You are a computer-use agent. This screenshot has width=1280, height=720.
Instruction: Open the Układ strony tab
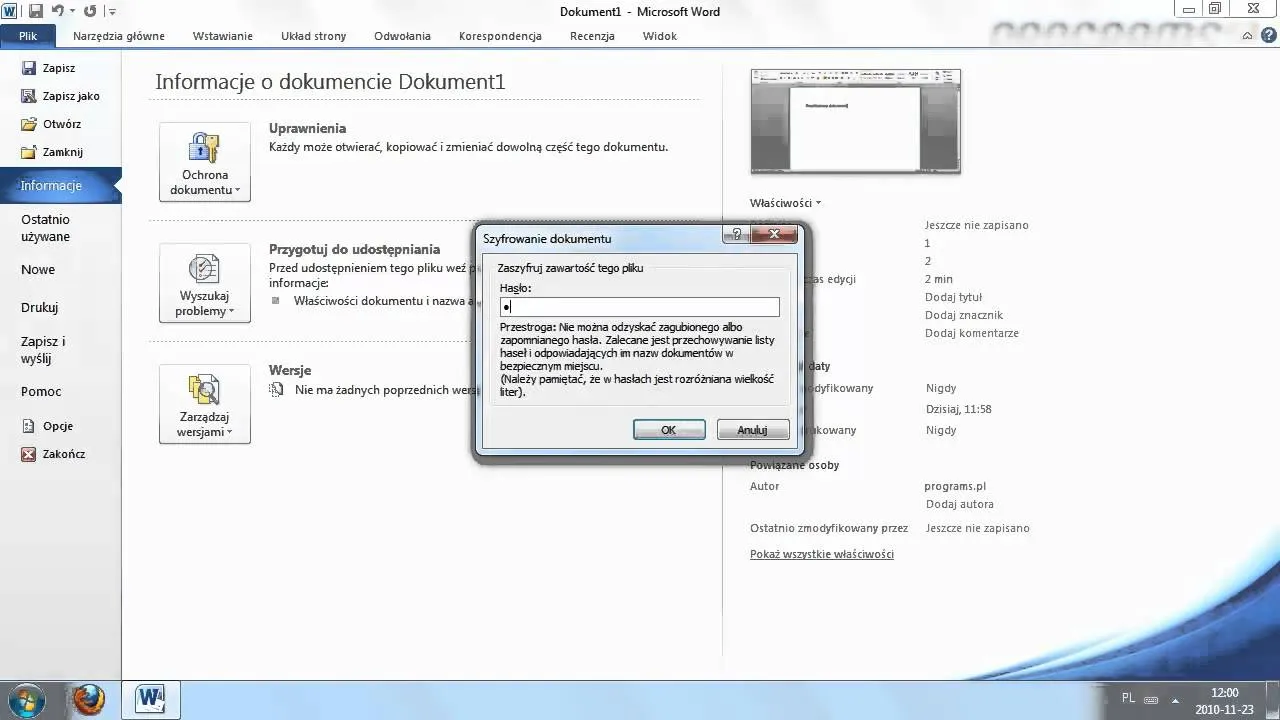coord(313,36)
